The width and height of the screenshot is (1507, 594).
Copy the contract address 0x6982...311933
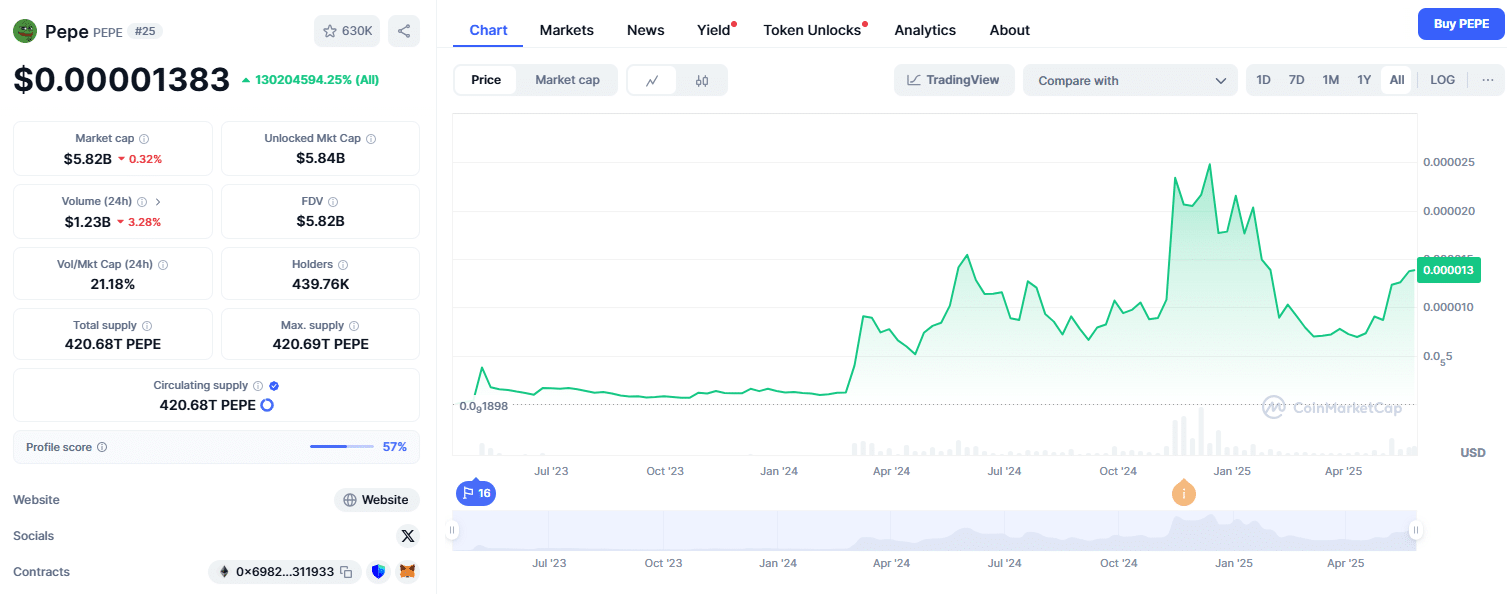click(346, 572)
